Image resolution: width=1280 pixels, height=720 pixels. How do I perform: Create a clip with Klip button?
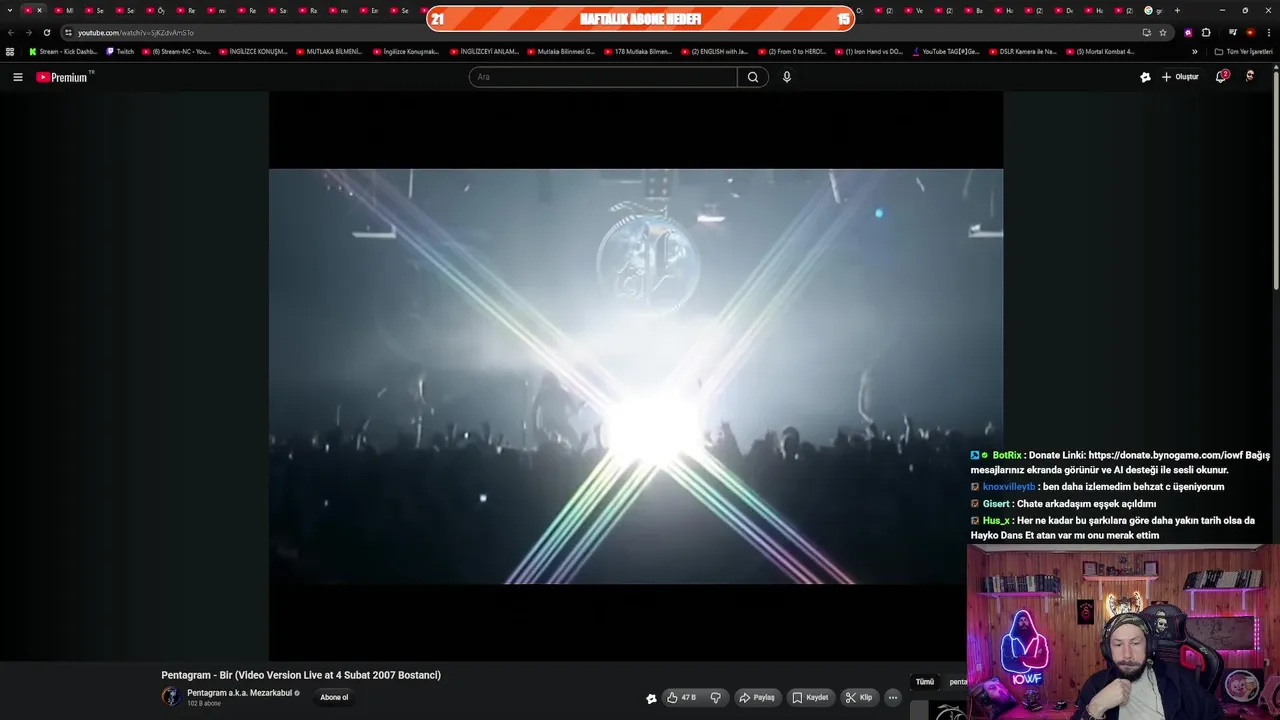pos(859,698)
